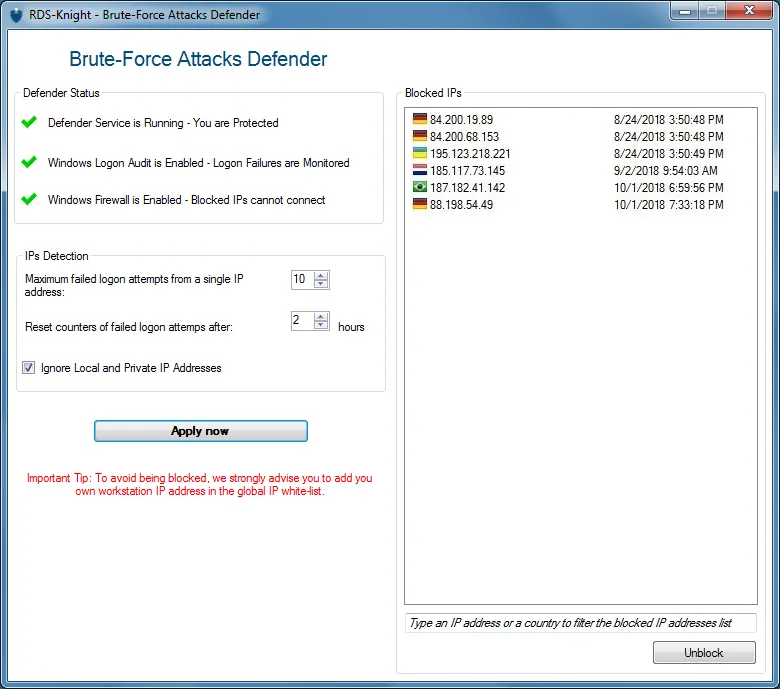Select blocked IP 195.123.218.221
The height and width of the screenshot is (689, 780).
470,153
